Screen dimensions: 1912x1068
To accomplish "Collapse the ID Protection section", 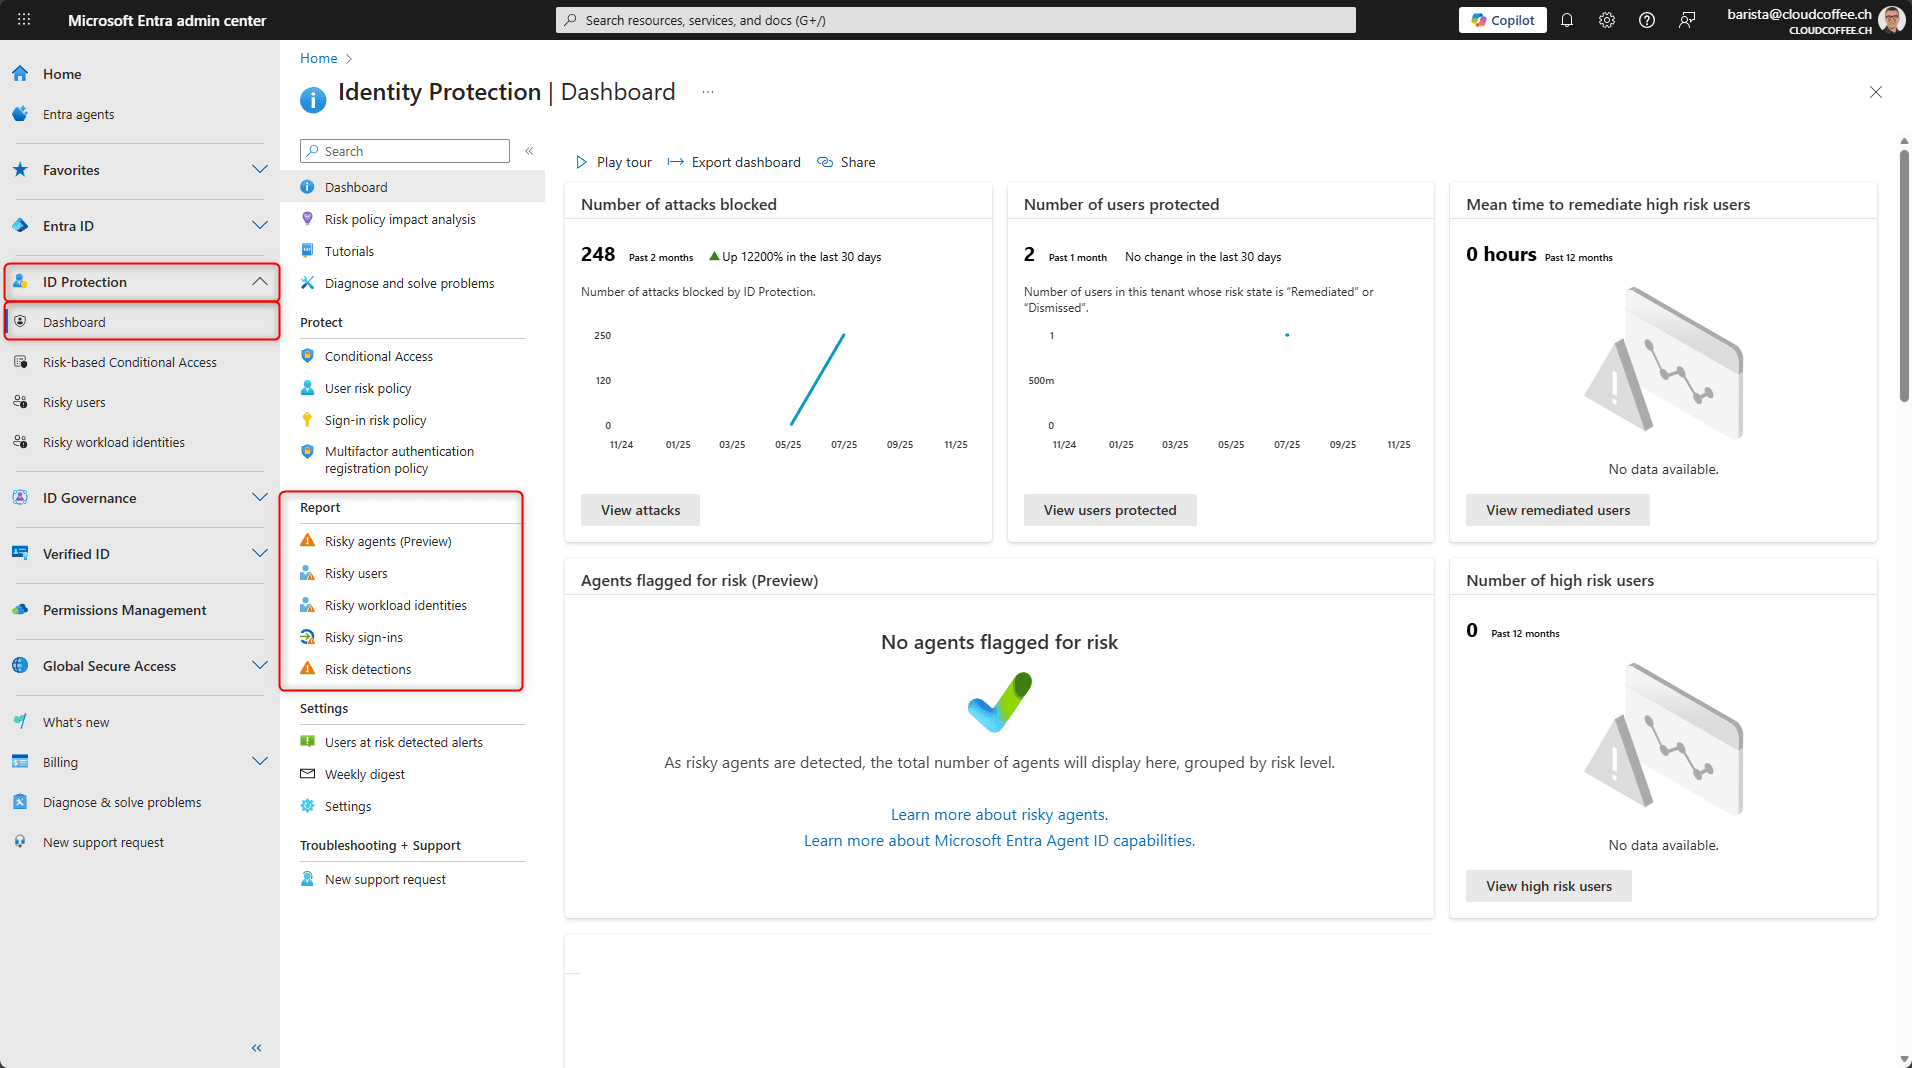I will pos(259,282).
